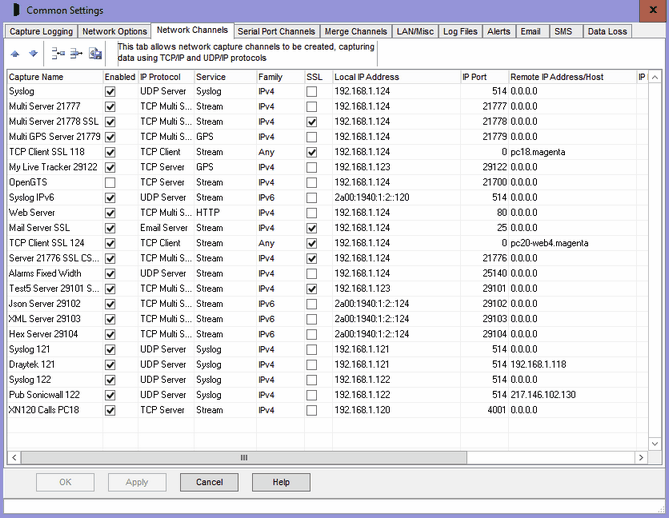Switch to the Serial Port Channels tab
Image resolution: width=669 pixels, height=518 pixels.
tap(277, 32)
